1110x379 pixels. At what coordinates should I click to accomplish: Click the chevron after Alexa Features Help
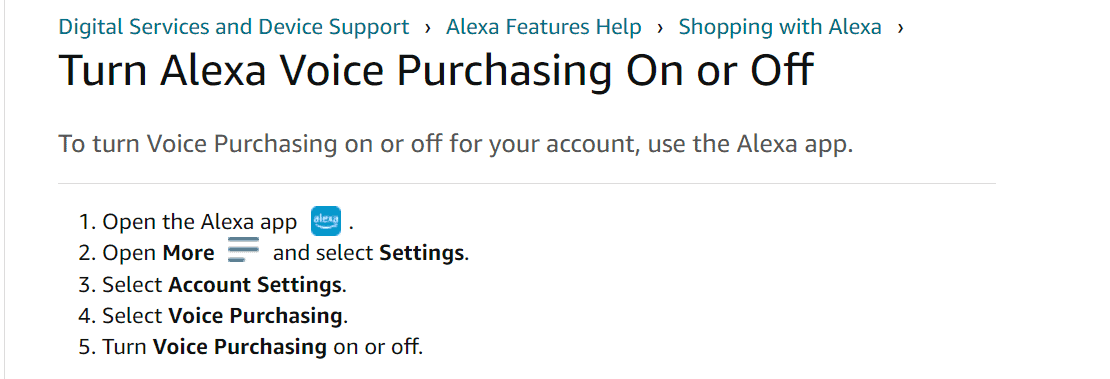pos(660,28)
